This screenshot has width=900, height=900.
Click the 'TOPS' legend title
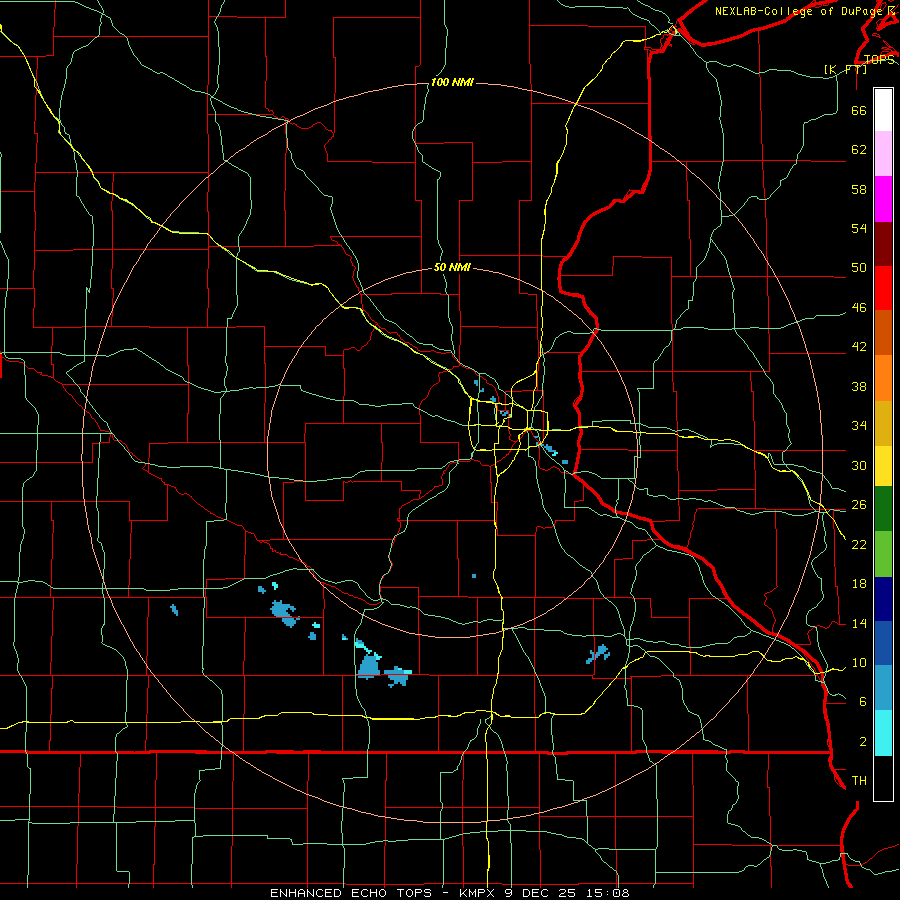879,59
